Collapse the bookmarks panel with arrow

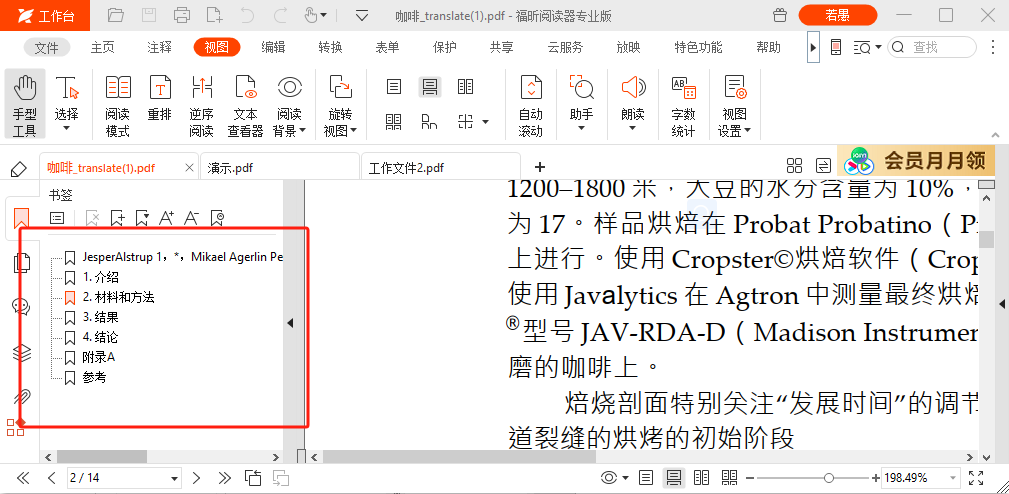(290, 324)
